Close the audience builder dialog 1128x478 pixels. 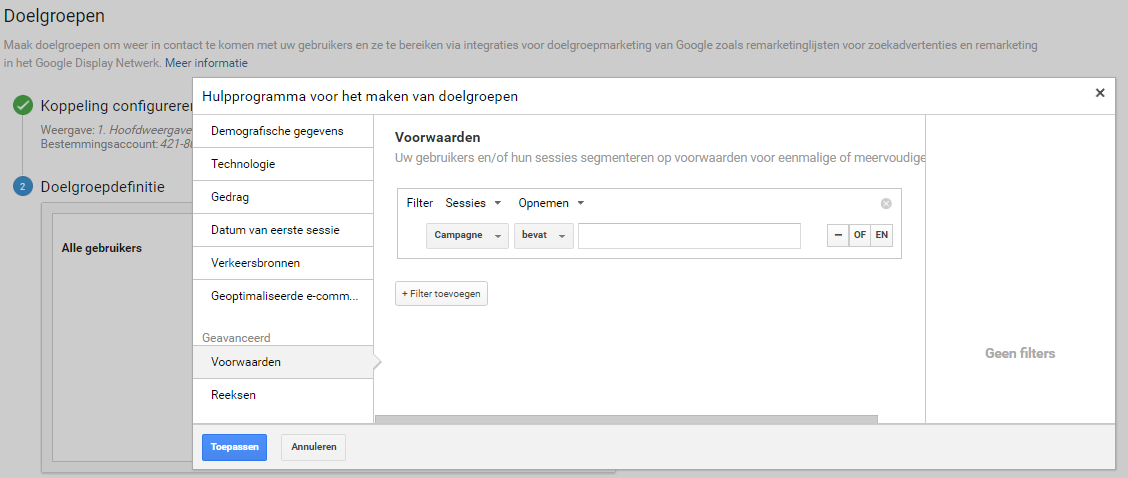pos(1099,93)
